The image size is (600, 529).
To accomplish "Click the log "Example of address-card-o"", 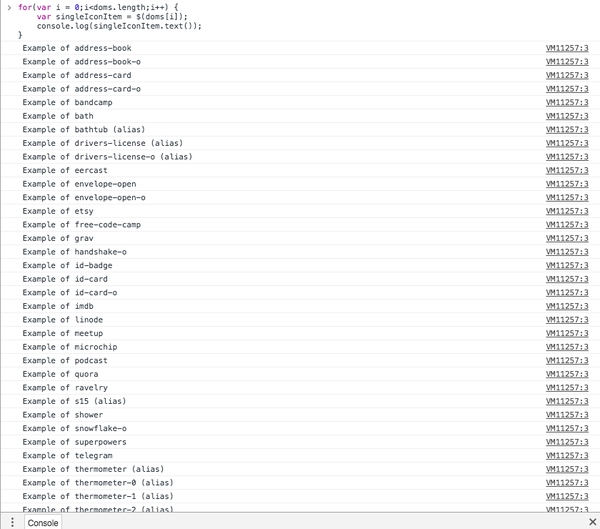I will (82, 89).
